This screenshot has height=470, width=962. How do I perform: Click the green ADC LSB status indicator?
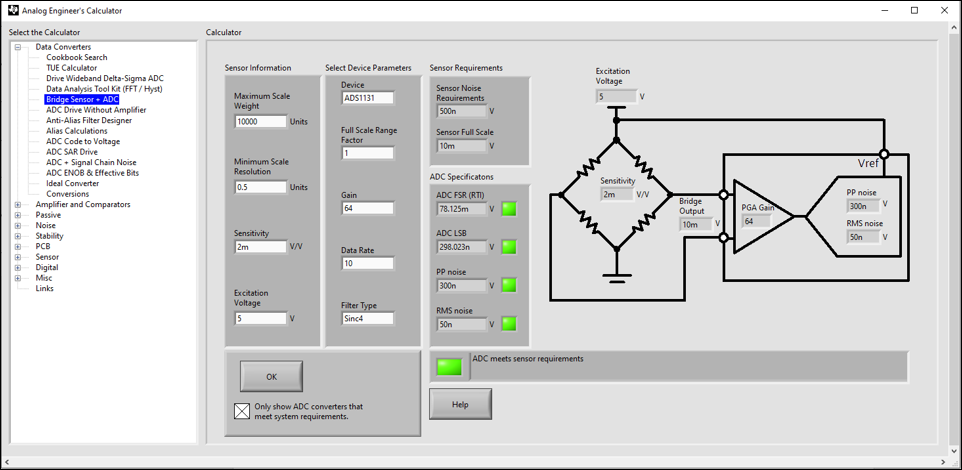click(x=509, y=247)
